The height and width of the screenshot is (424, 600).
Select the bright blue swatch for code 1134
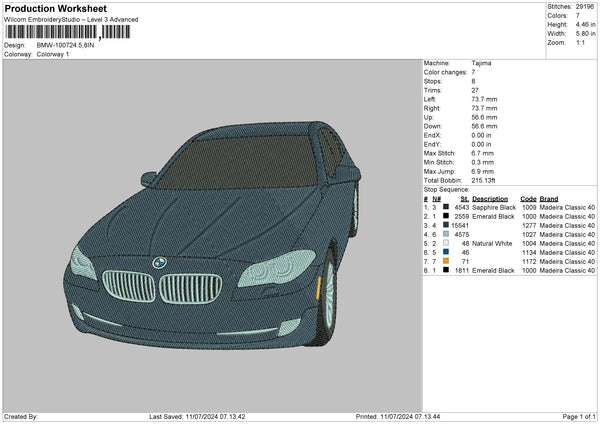446,252
